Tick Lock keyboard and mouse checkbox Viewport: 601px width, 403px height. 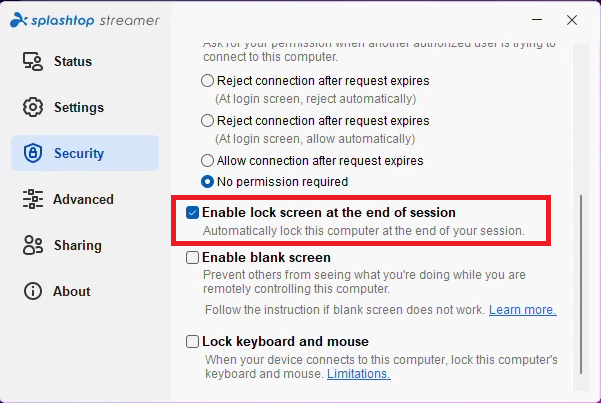coord(192,342)
